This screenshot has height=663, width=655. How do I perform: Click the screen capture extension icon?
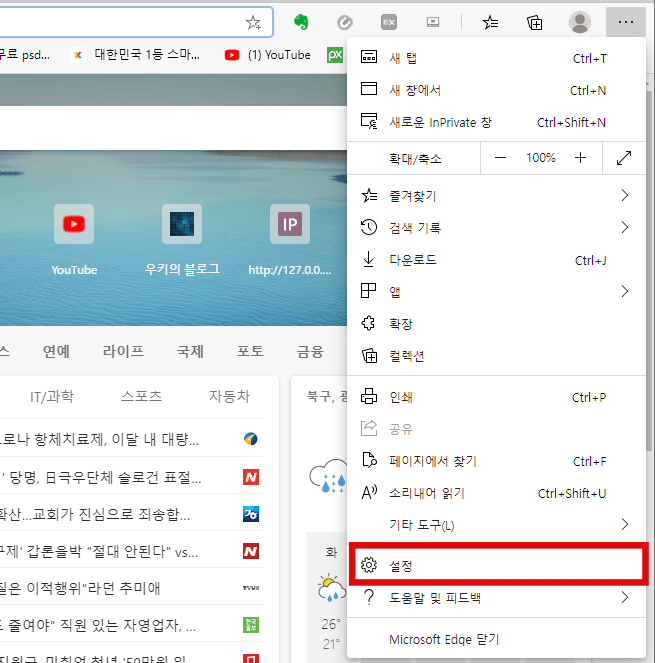433,22
